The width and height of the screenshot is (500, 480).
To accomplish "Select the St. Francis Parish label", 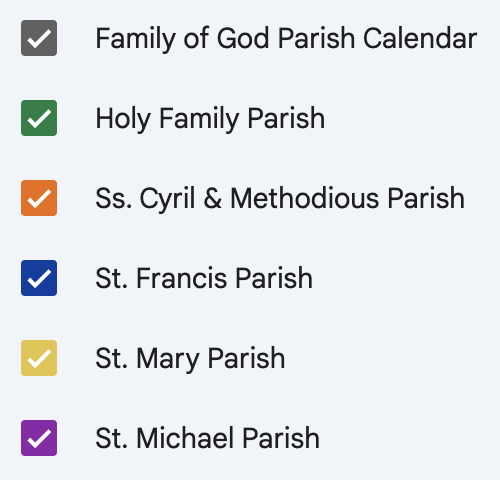I will click(x=204, y=278).
